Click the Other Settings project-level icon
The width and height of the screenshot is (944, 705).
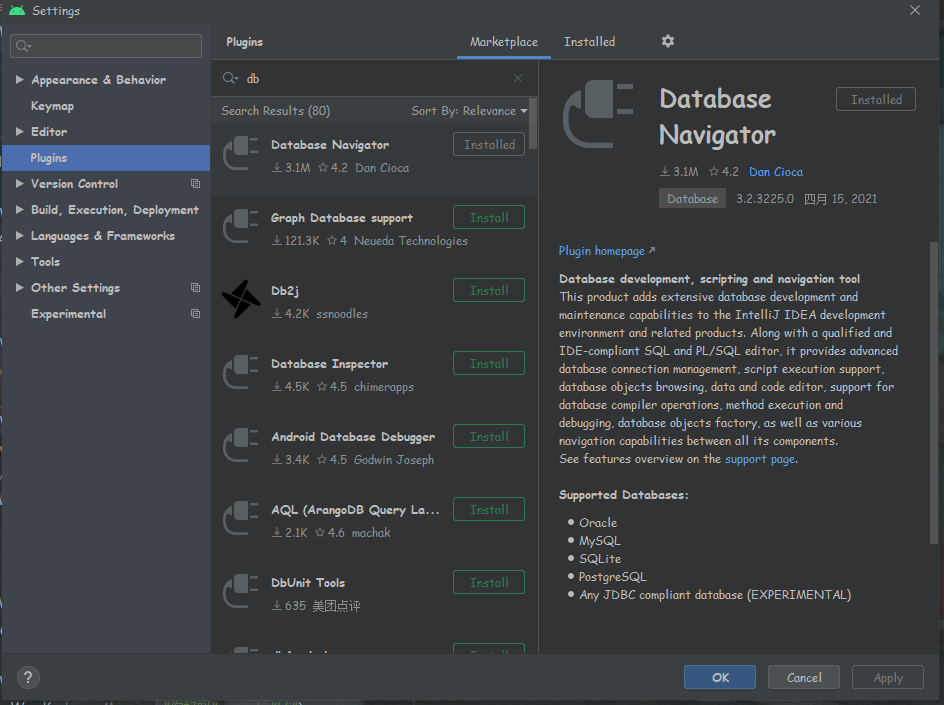pyautogui.click(x=196, y=288)
